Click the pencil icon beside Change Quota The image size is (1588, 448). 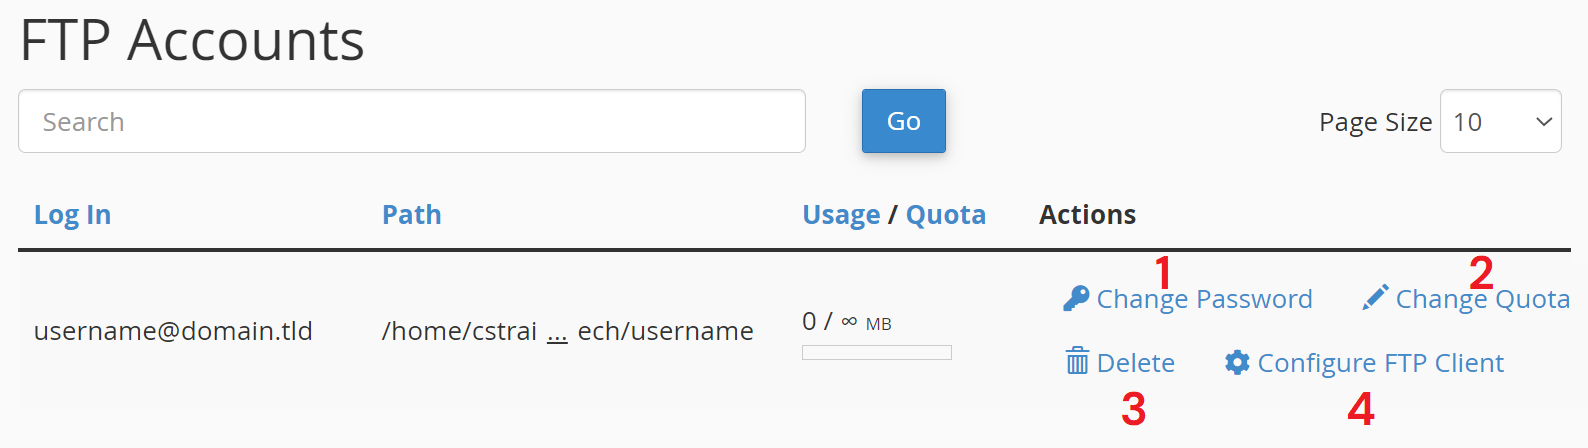(1375, 298)
